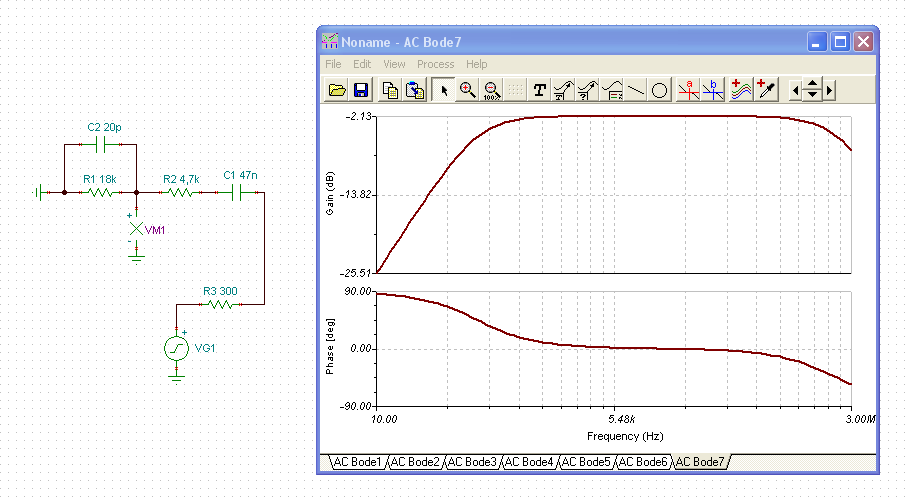Open the legend tool icon
Image resolution: width=910 pixels, height=503 pixels.
click(612, 91)
